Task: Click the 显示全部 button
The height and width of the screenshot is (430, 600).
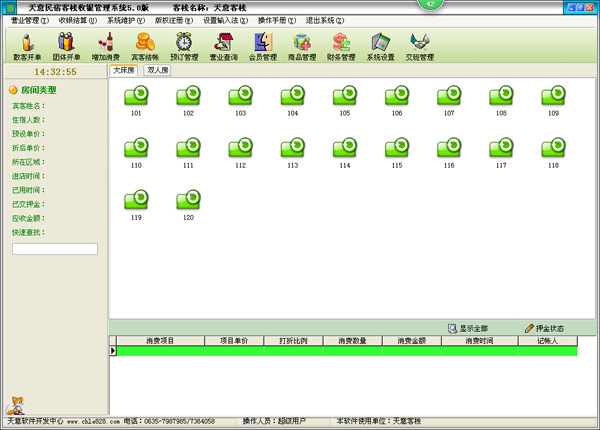Action: pyautogui.click(x=468, y=328)
